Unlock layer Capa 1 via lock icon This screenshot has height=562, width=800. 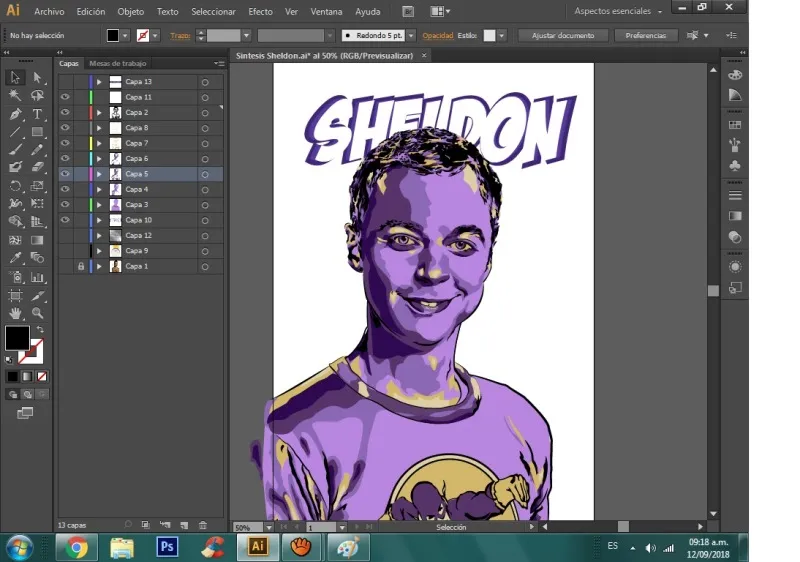pyautogui.click(x=81, y=267)
